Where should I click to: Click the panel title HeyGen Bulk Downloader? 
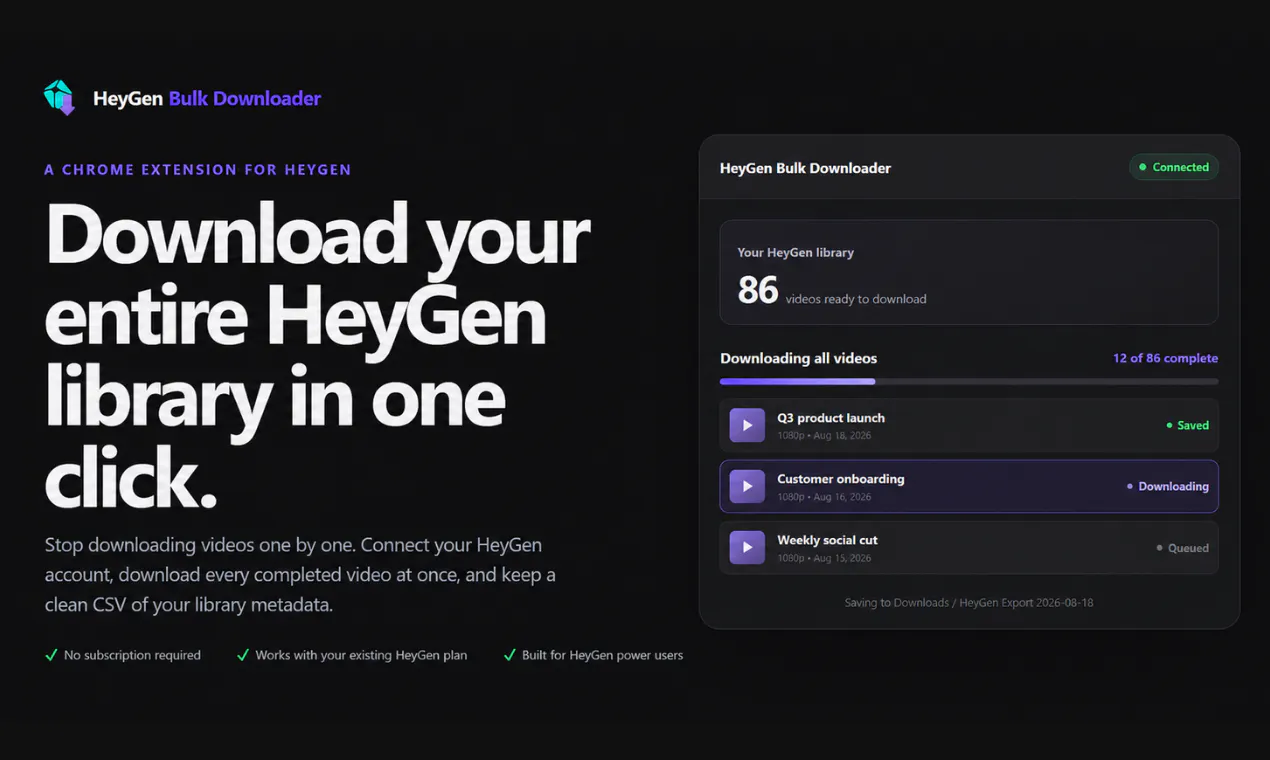(805, 168)
